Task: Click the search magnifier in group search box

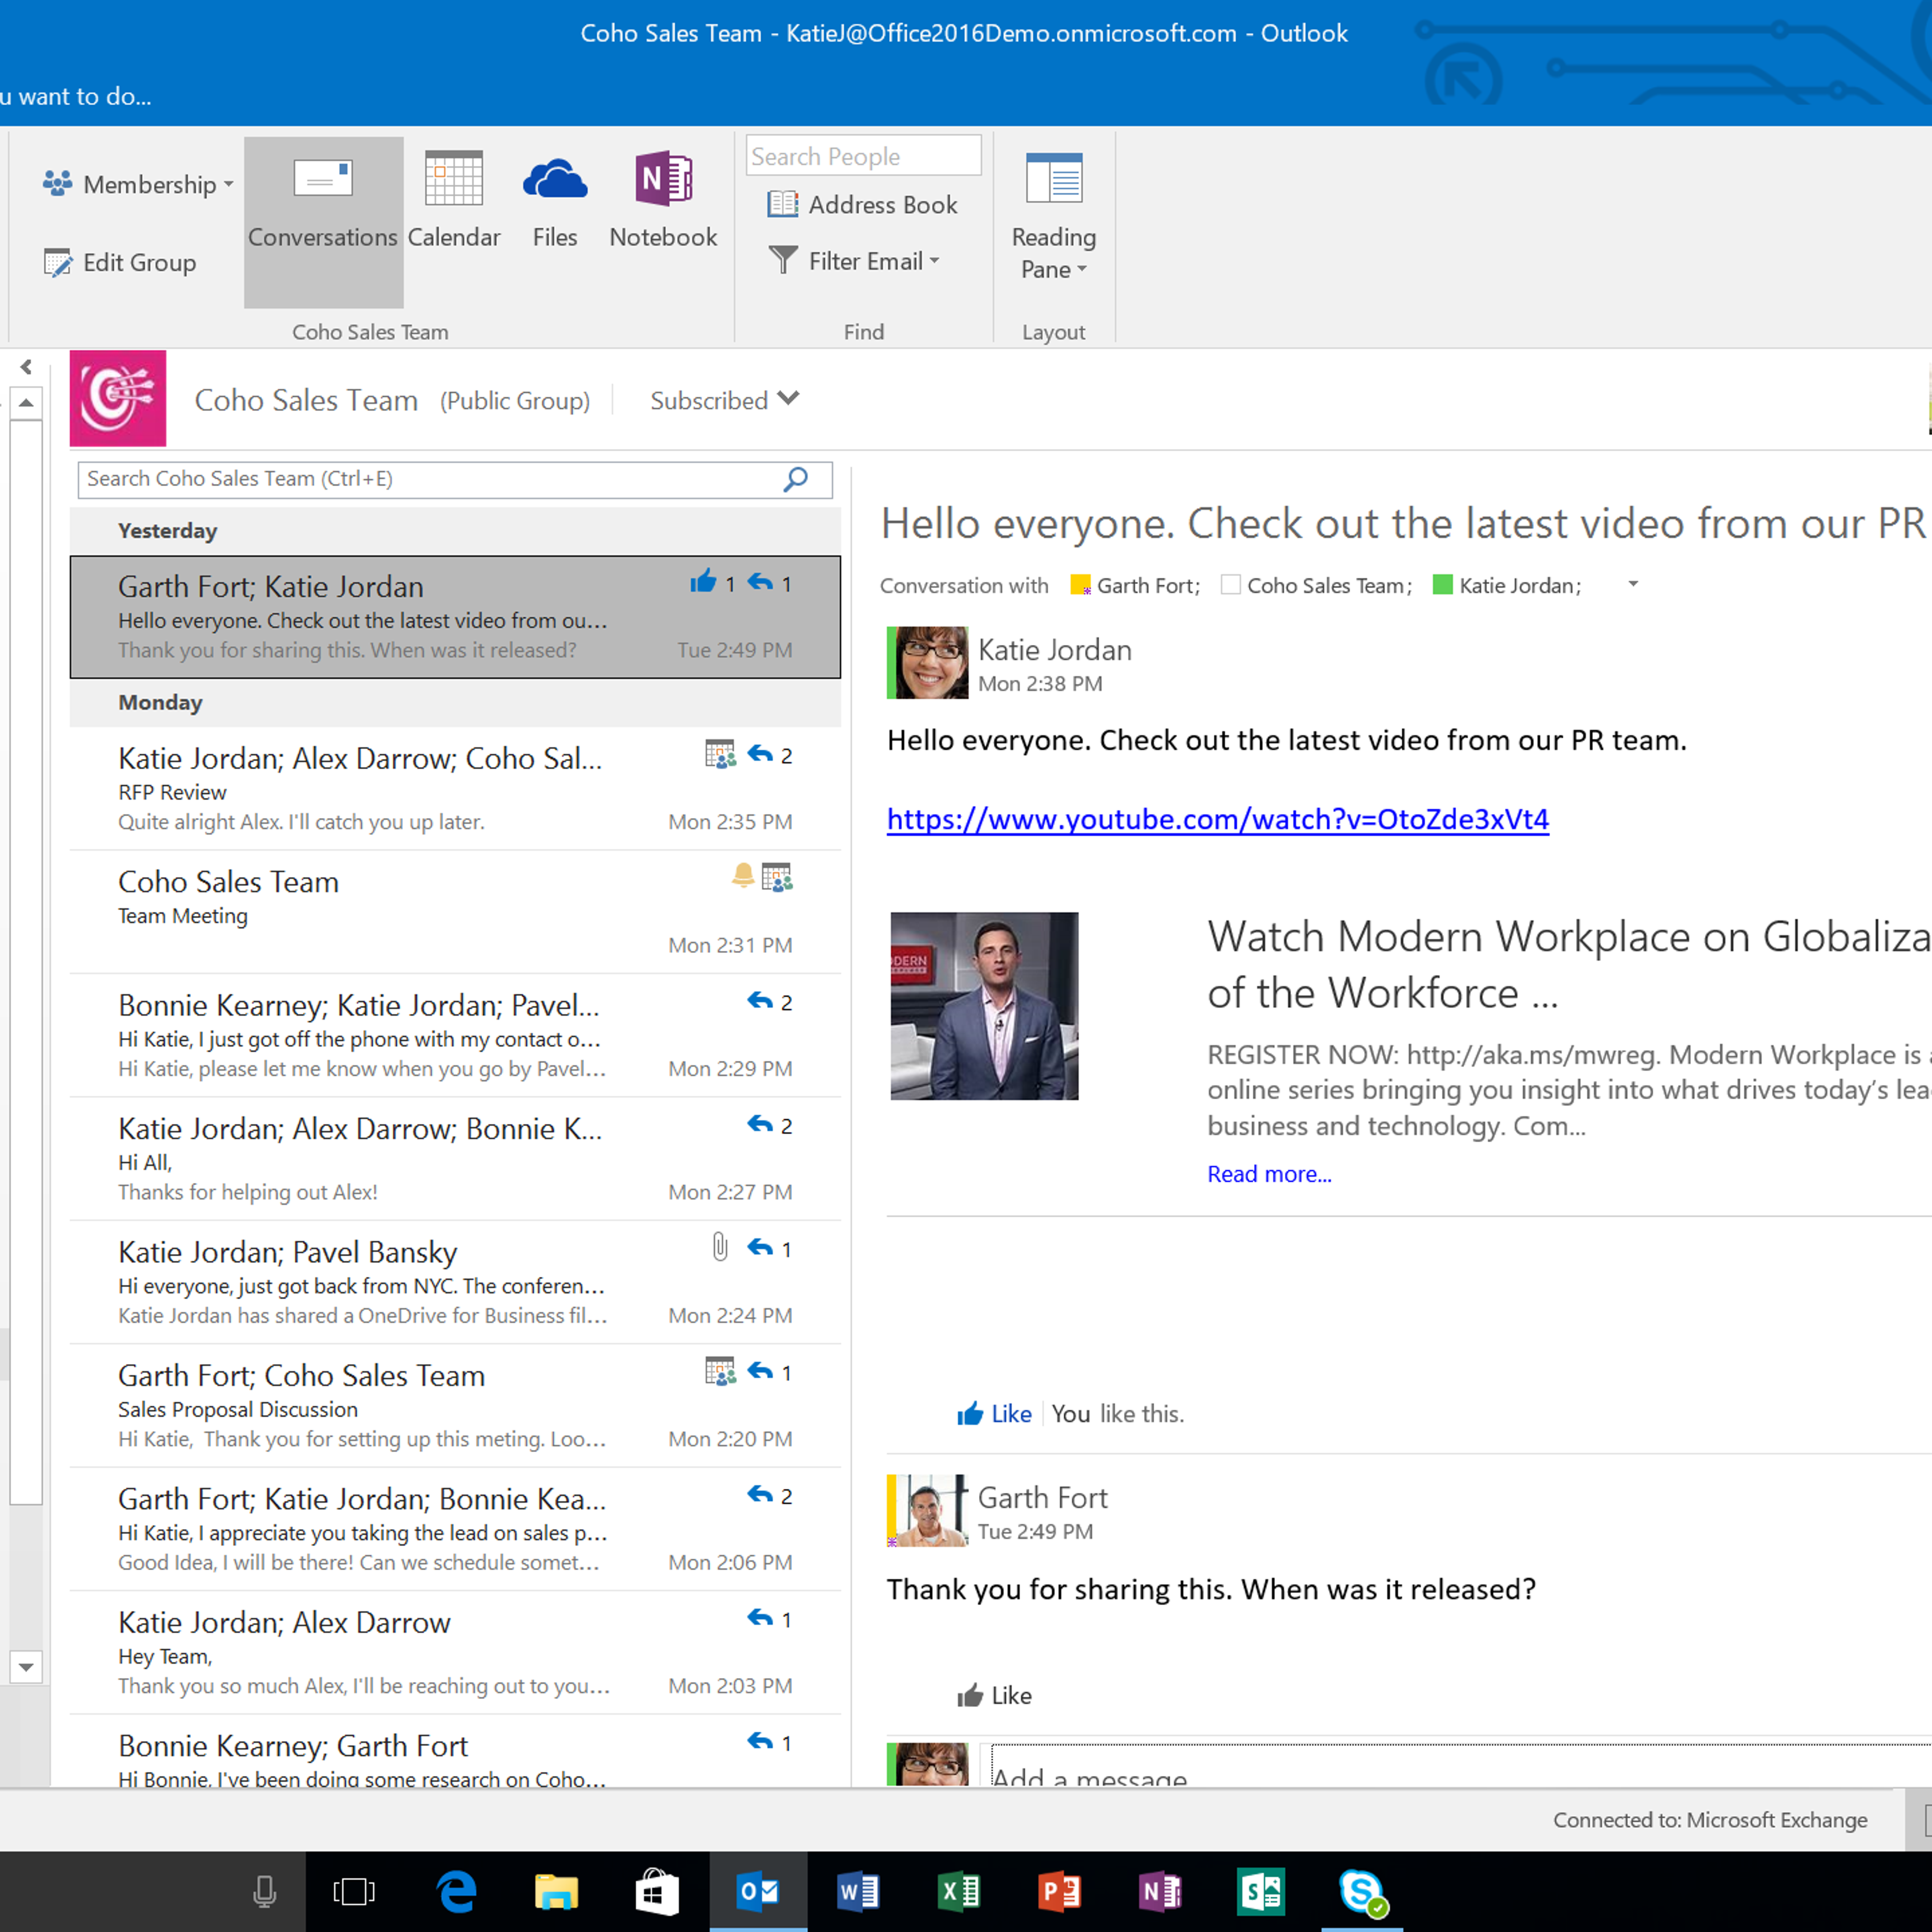Action: [x=796, y=479]
